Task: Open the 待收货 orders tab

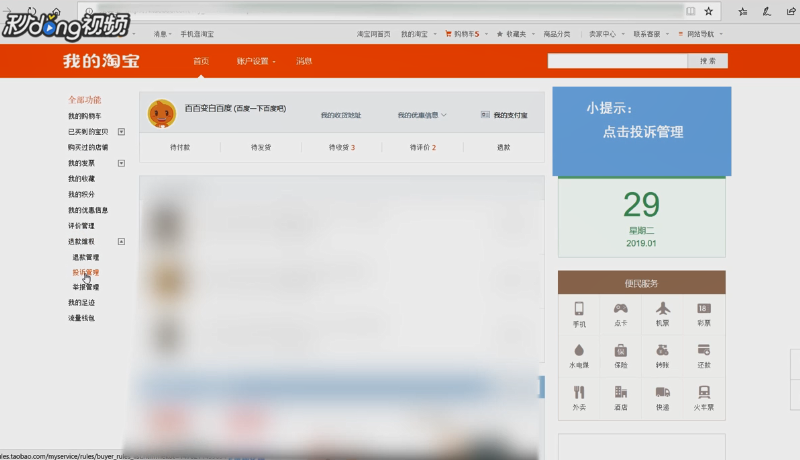Action: click(x=342, y=147)
